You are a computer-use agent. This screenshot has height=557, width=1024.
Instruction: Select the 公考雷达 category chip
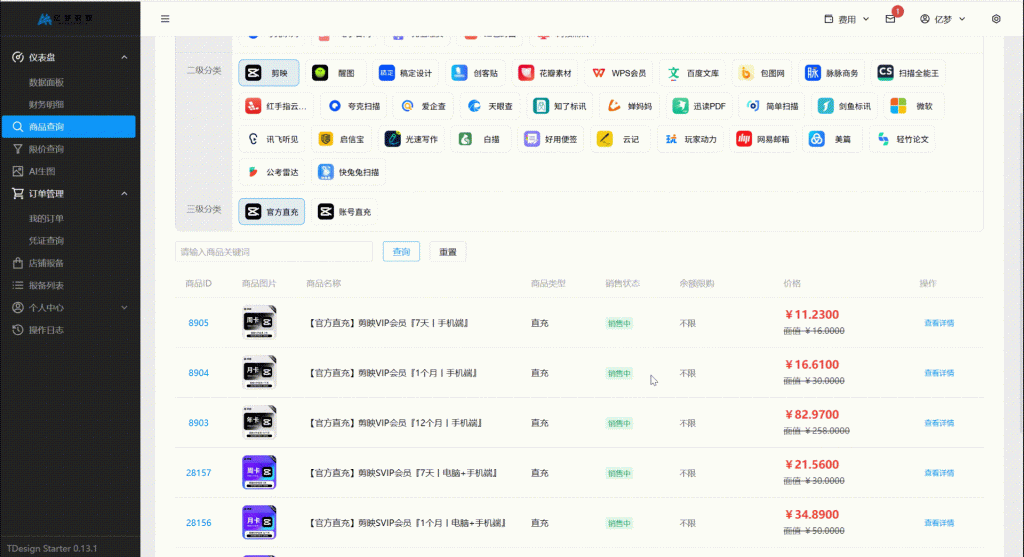click(272, 172)
